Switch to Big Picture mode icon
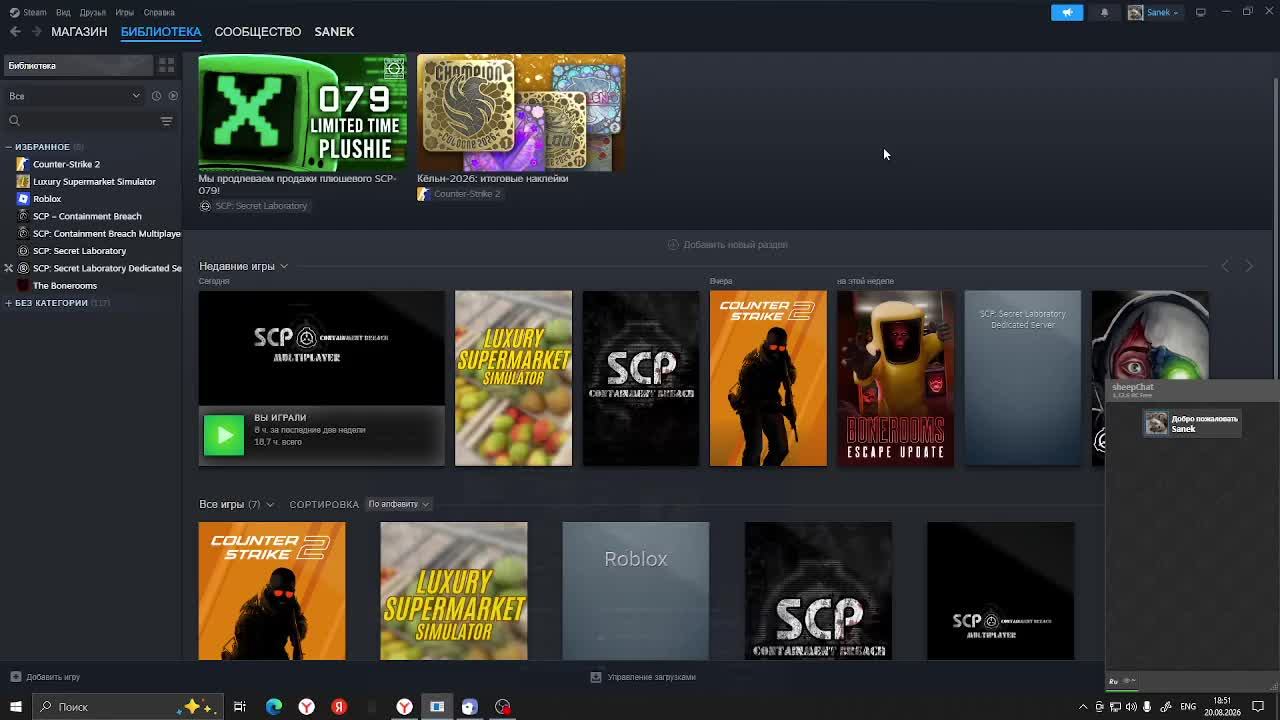This screenshot has width=1280, height=720. (x=1200, y=12)
